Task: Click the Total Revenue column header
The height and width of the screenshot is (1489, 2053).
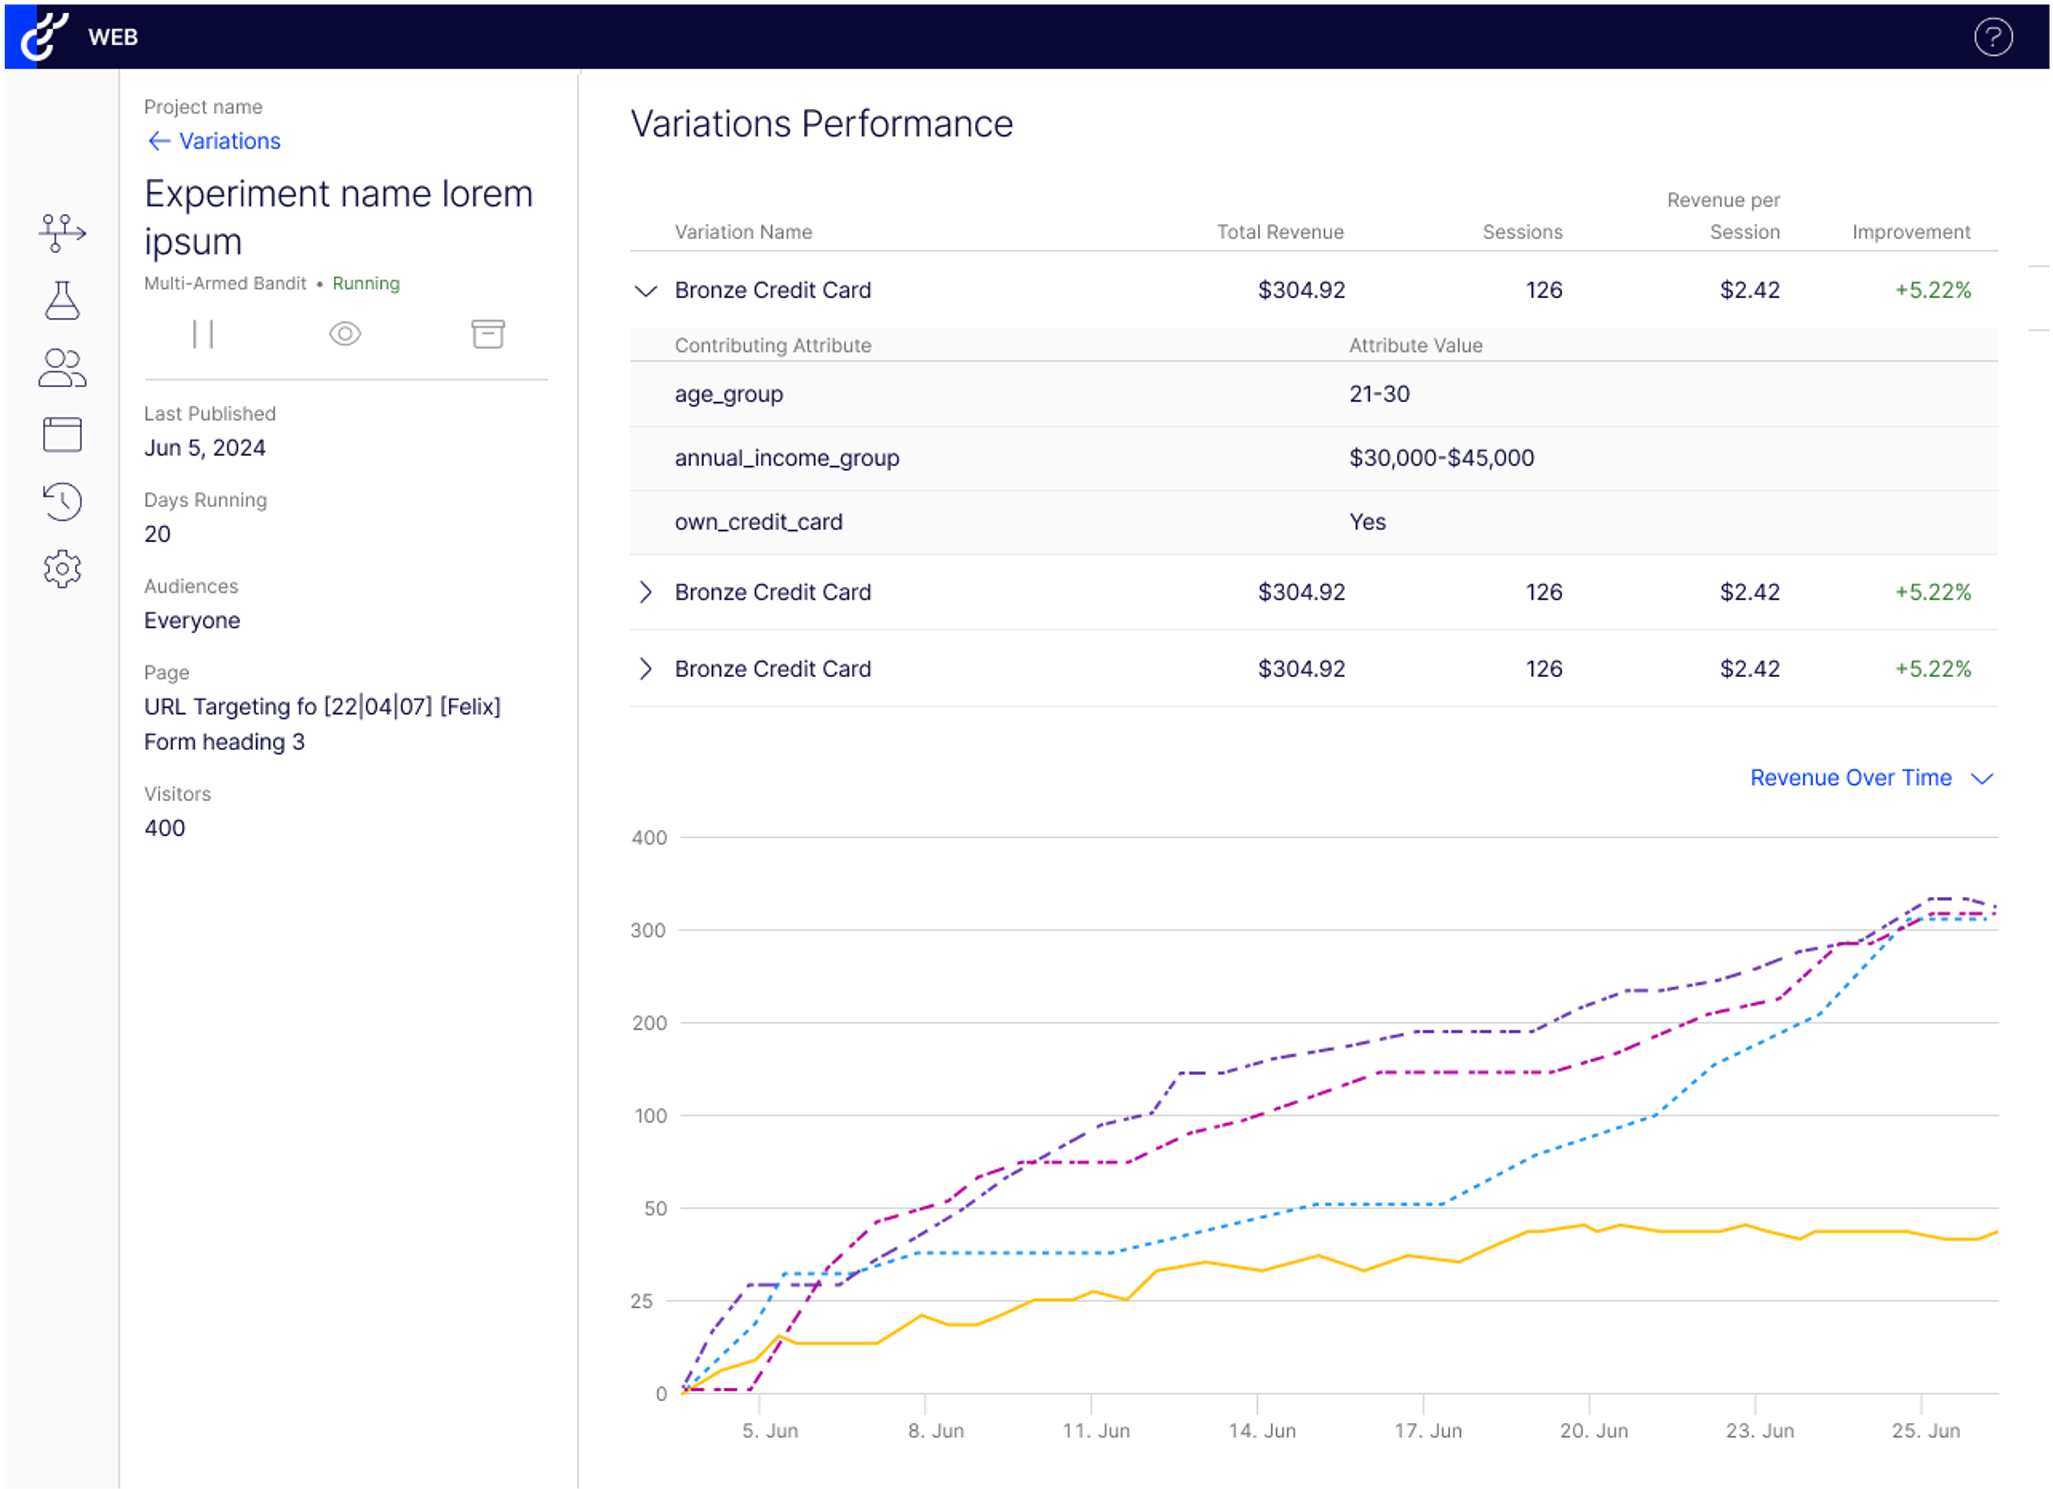Action: pos(1280,232)
